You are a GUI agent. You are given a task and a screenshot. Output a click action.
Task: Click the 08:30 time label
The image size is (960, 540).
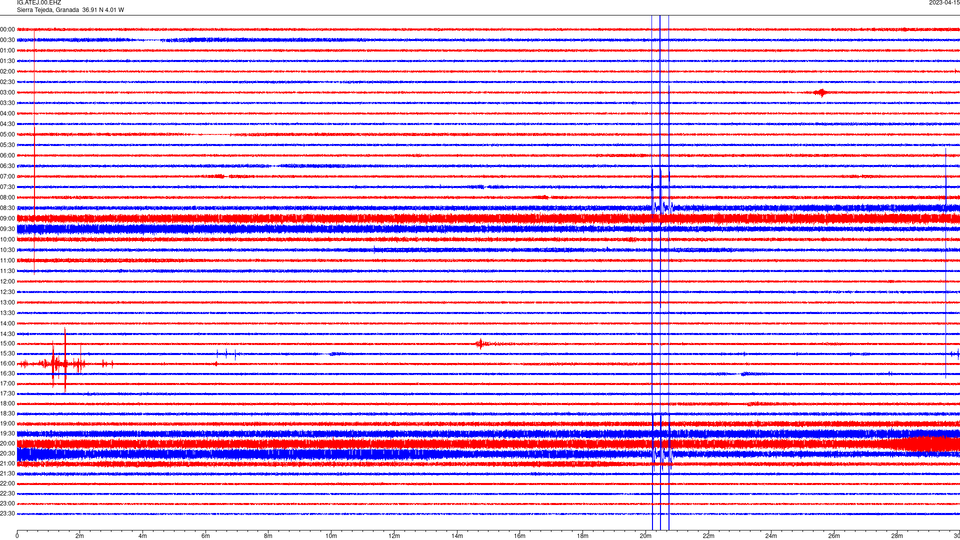[x=7, y=208]
